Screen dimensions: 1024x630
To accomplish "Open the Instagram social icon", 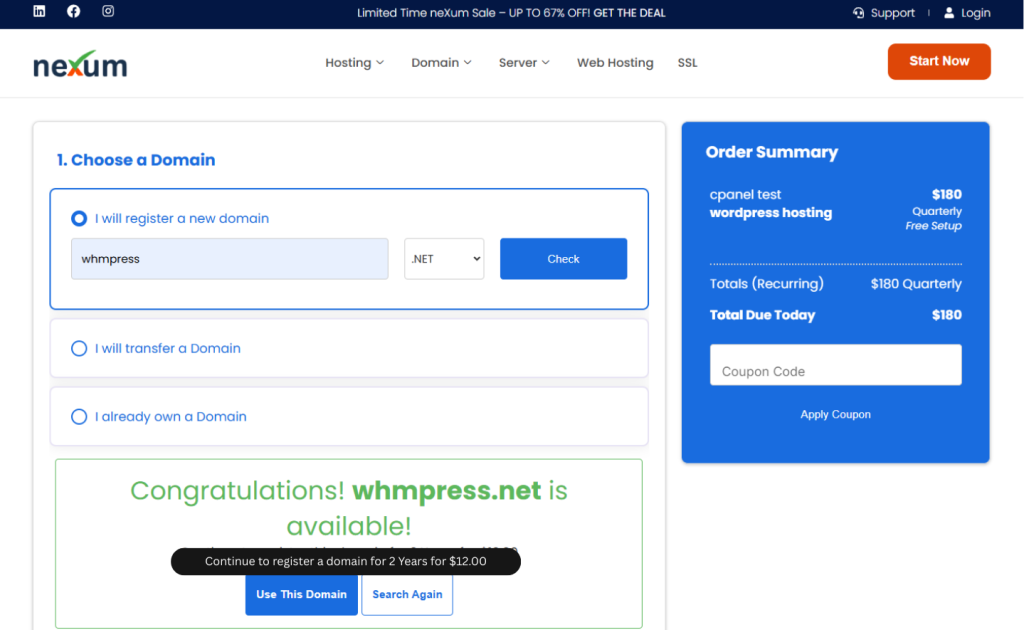I will [108, 12].
